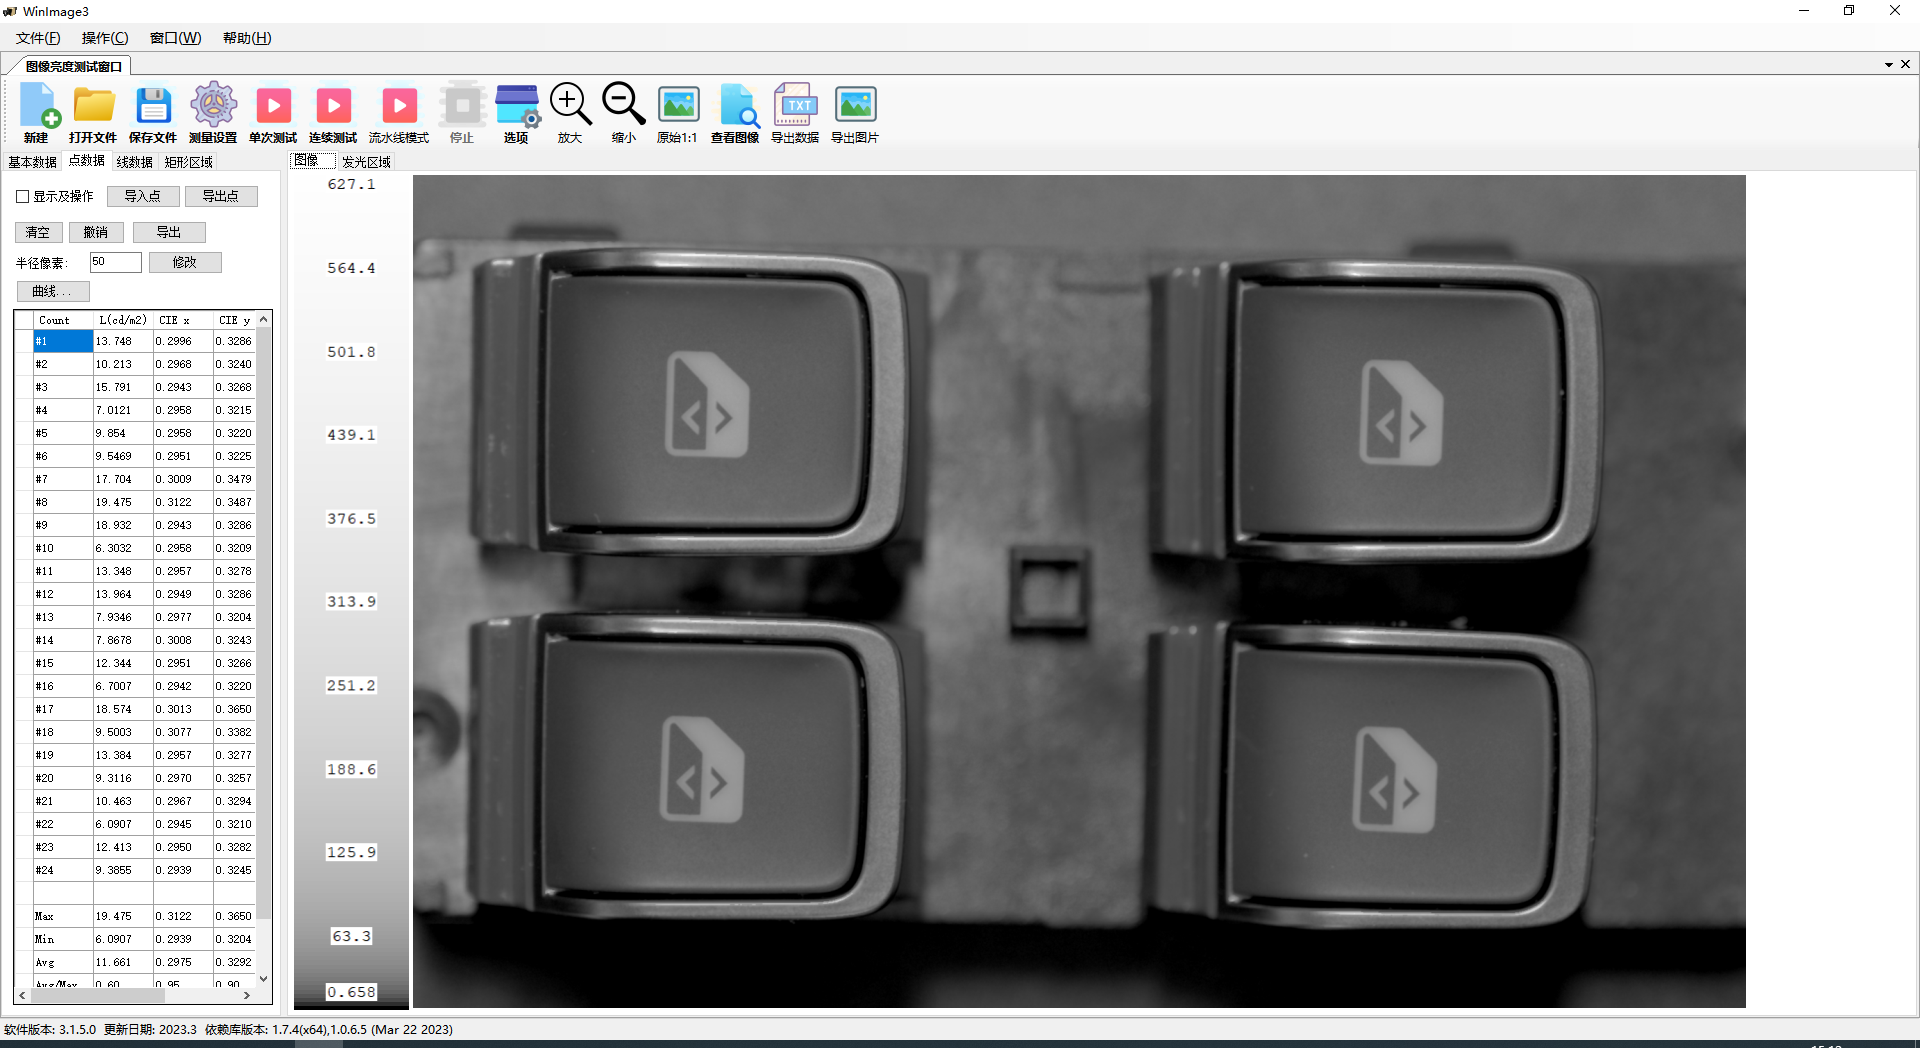Toggle the 显示及操作 checkbox
This screenshot has width=1920, height=1048.
click(23, 197)
